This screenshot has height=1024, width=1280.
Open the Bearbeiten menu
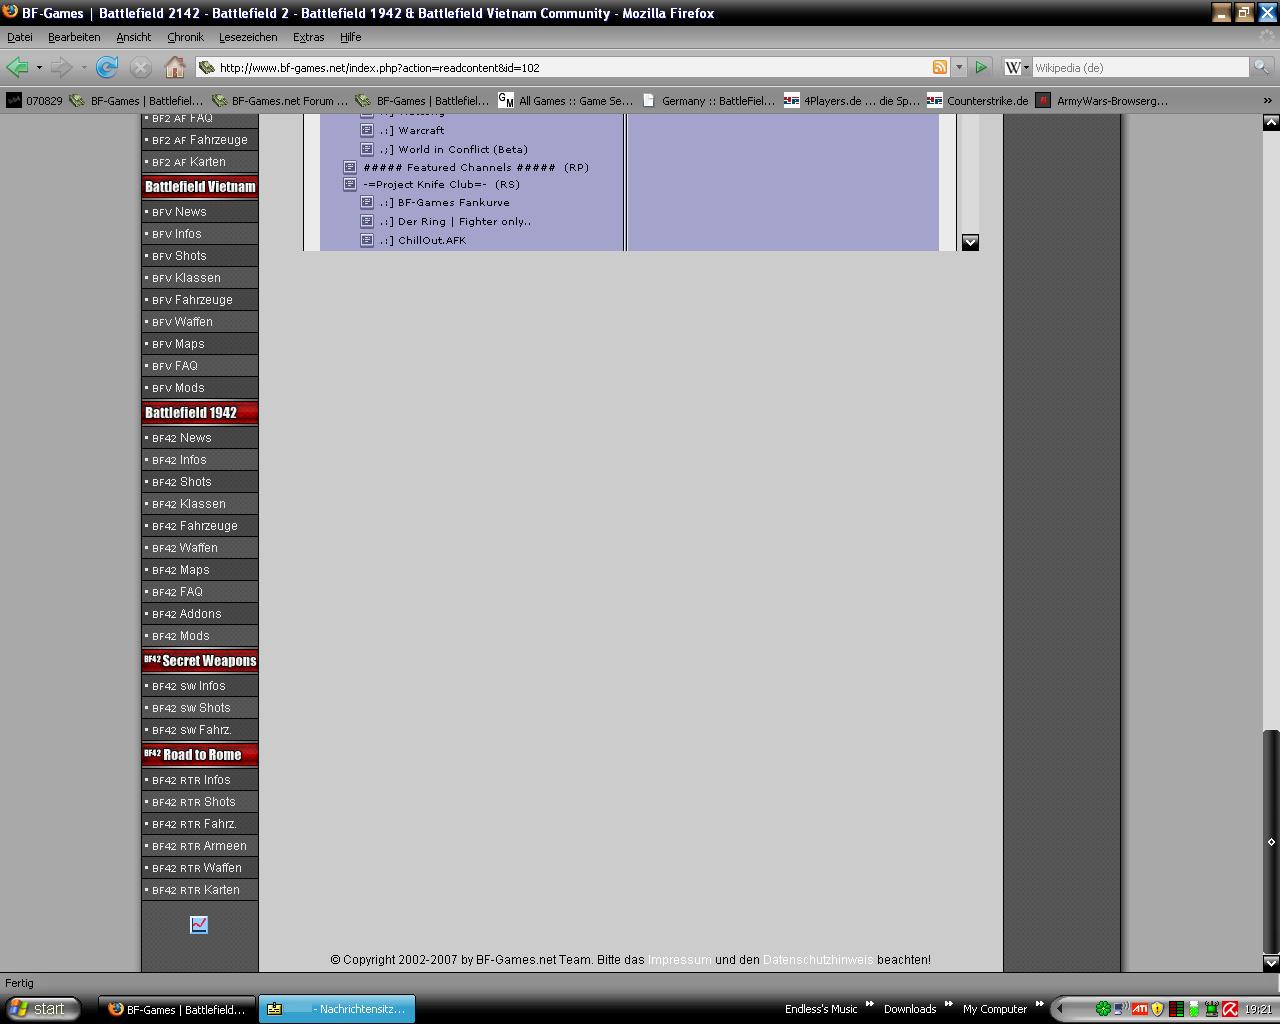(74, 37)
